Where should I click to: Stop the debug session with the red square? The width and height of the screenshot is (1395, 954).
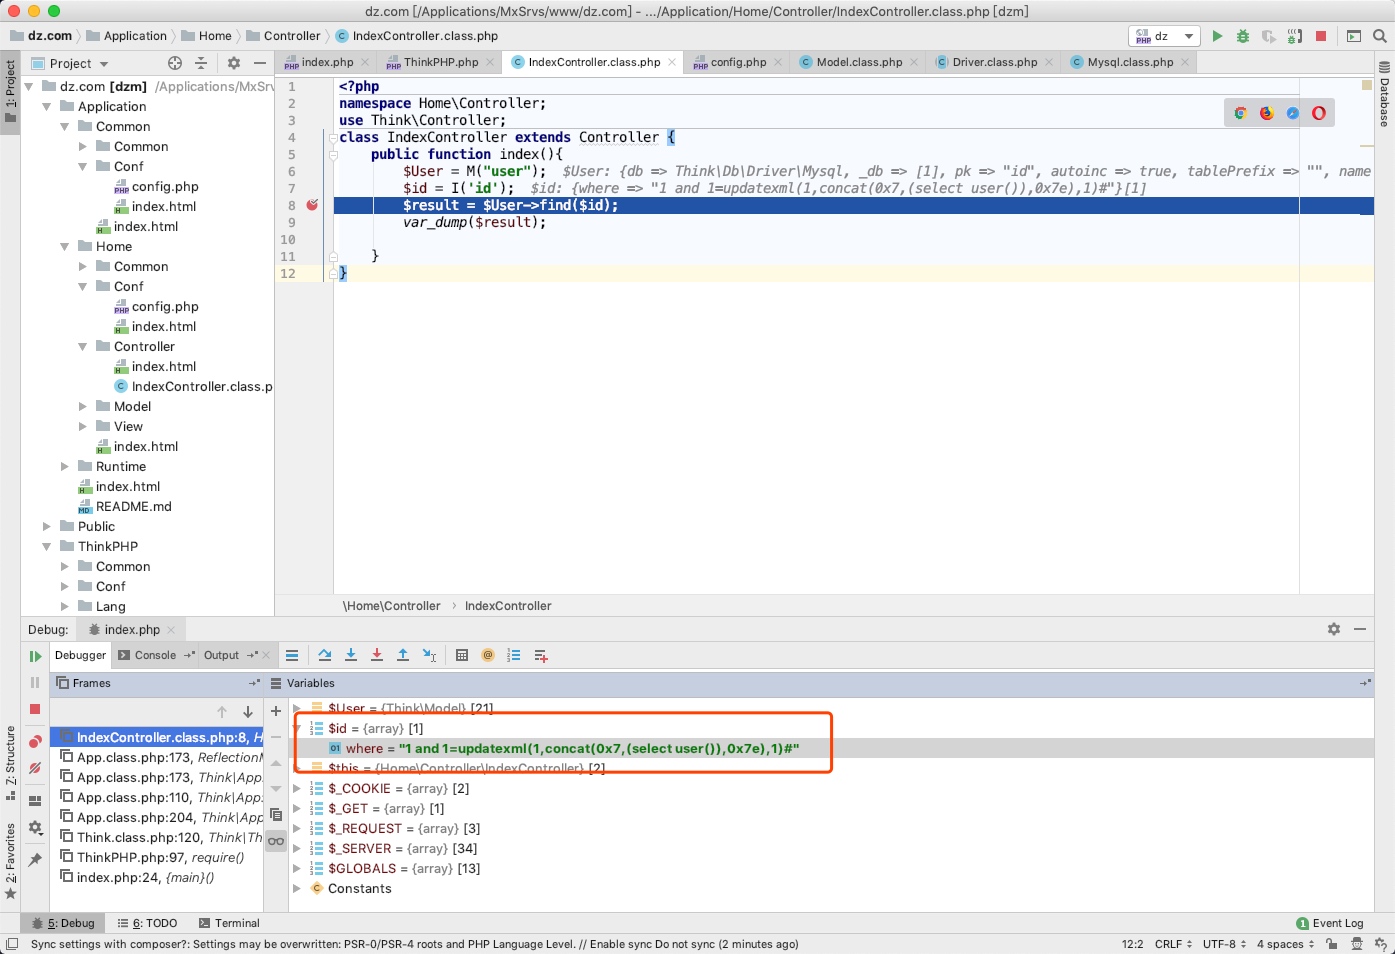coord(35,709)
